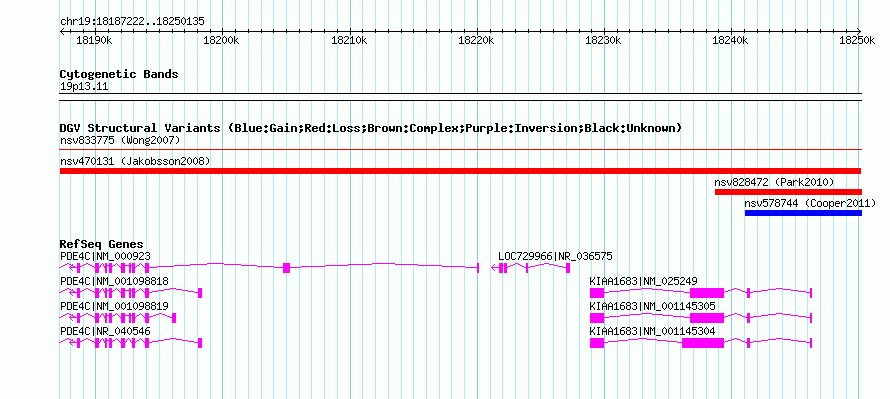The image size is (890, 399).
Task: Select transcript label PDE4C|NM_000923
Action: point(105,257)
